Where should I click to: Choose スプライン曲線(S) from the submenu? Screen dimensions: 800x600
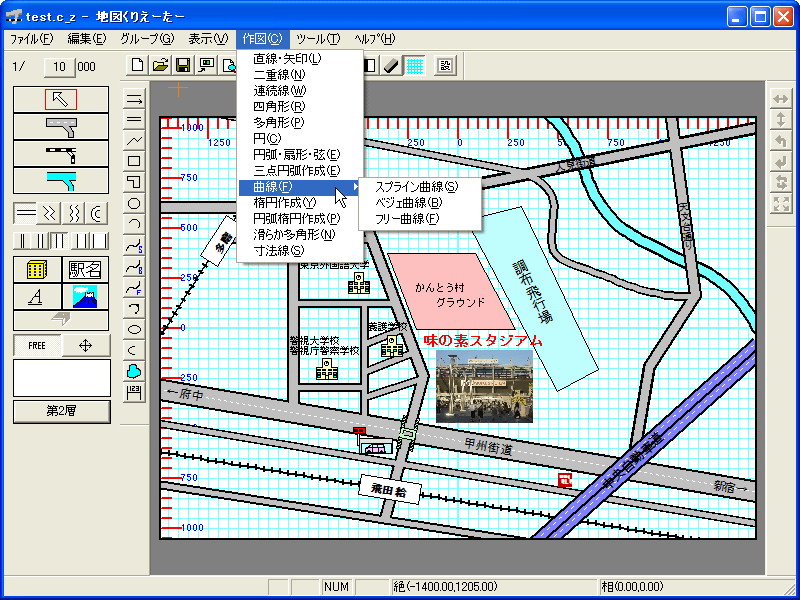click(x=415, y=187)
